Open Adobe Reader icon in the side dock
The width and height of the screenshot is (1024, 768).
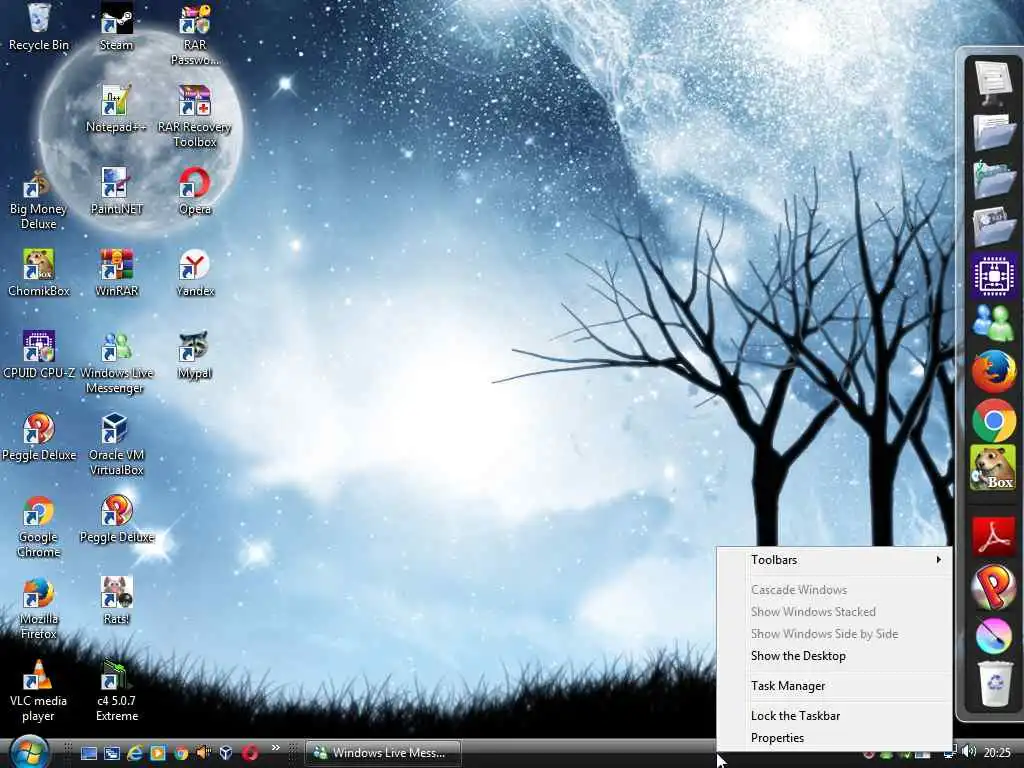point(993,537)
